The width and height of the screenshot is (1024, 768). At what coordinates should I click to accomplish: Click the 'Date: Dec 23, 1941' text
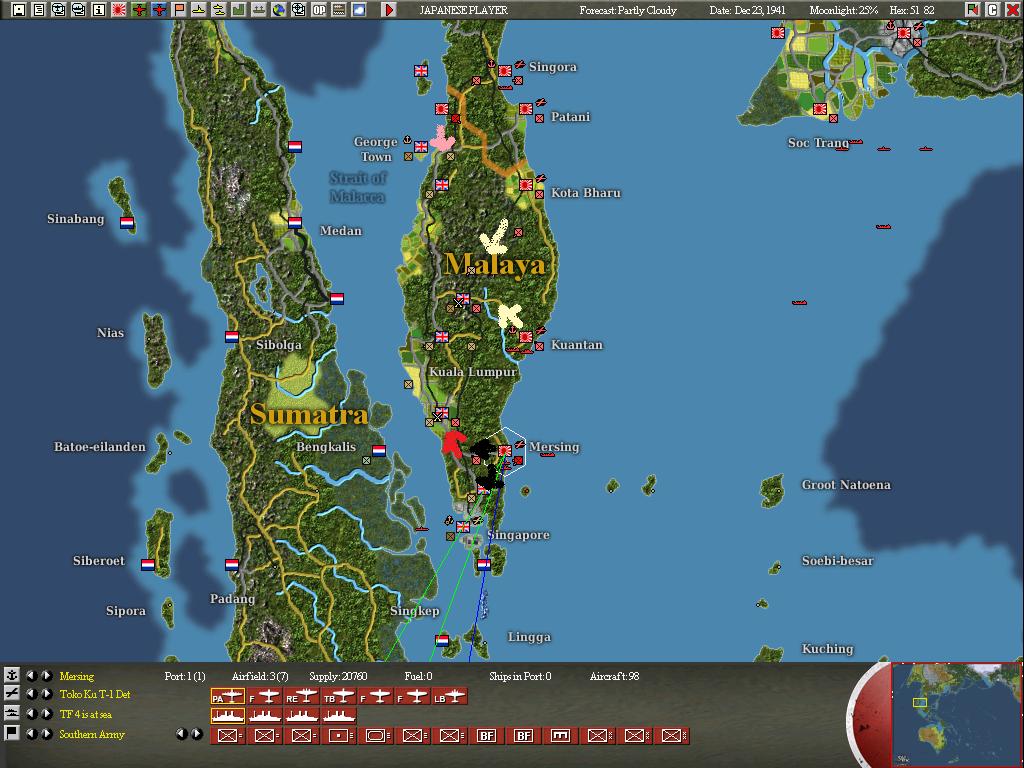tap(748, 10)
